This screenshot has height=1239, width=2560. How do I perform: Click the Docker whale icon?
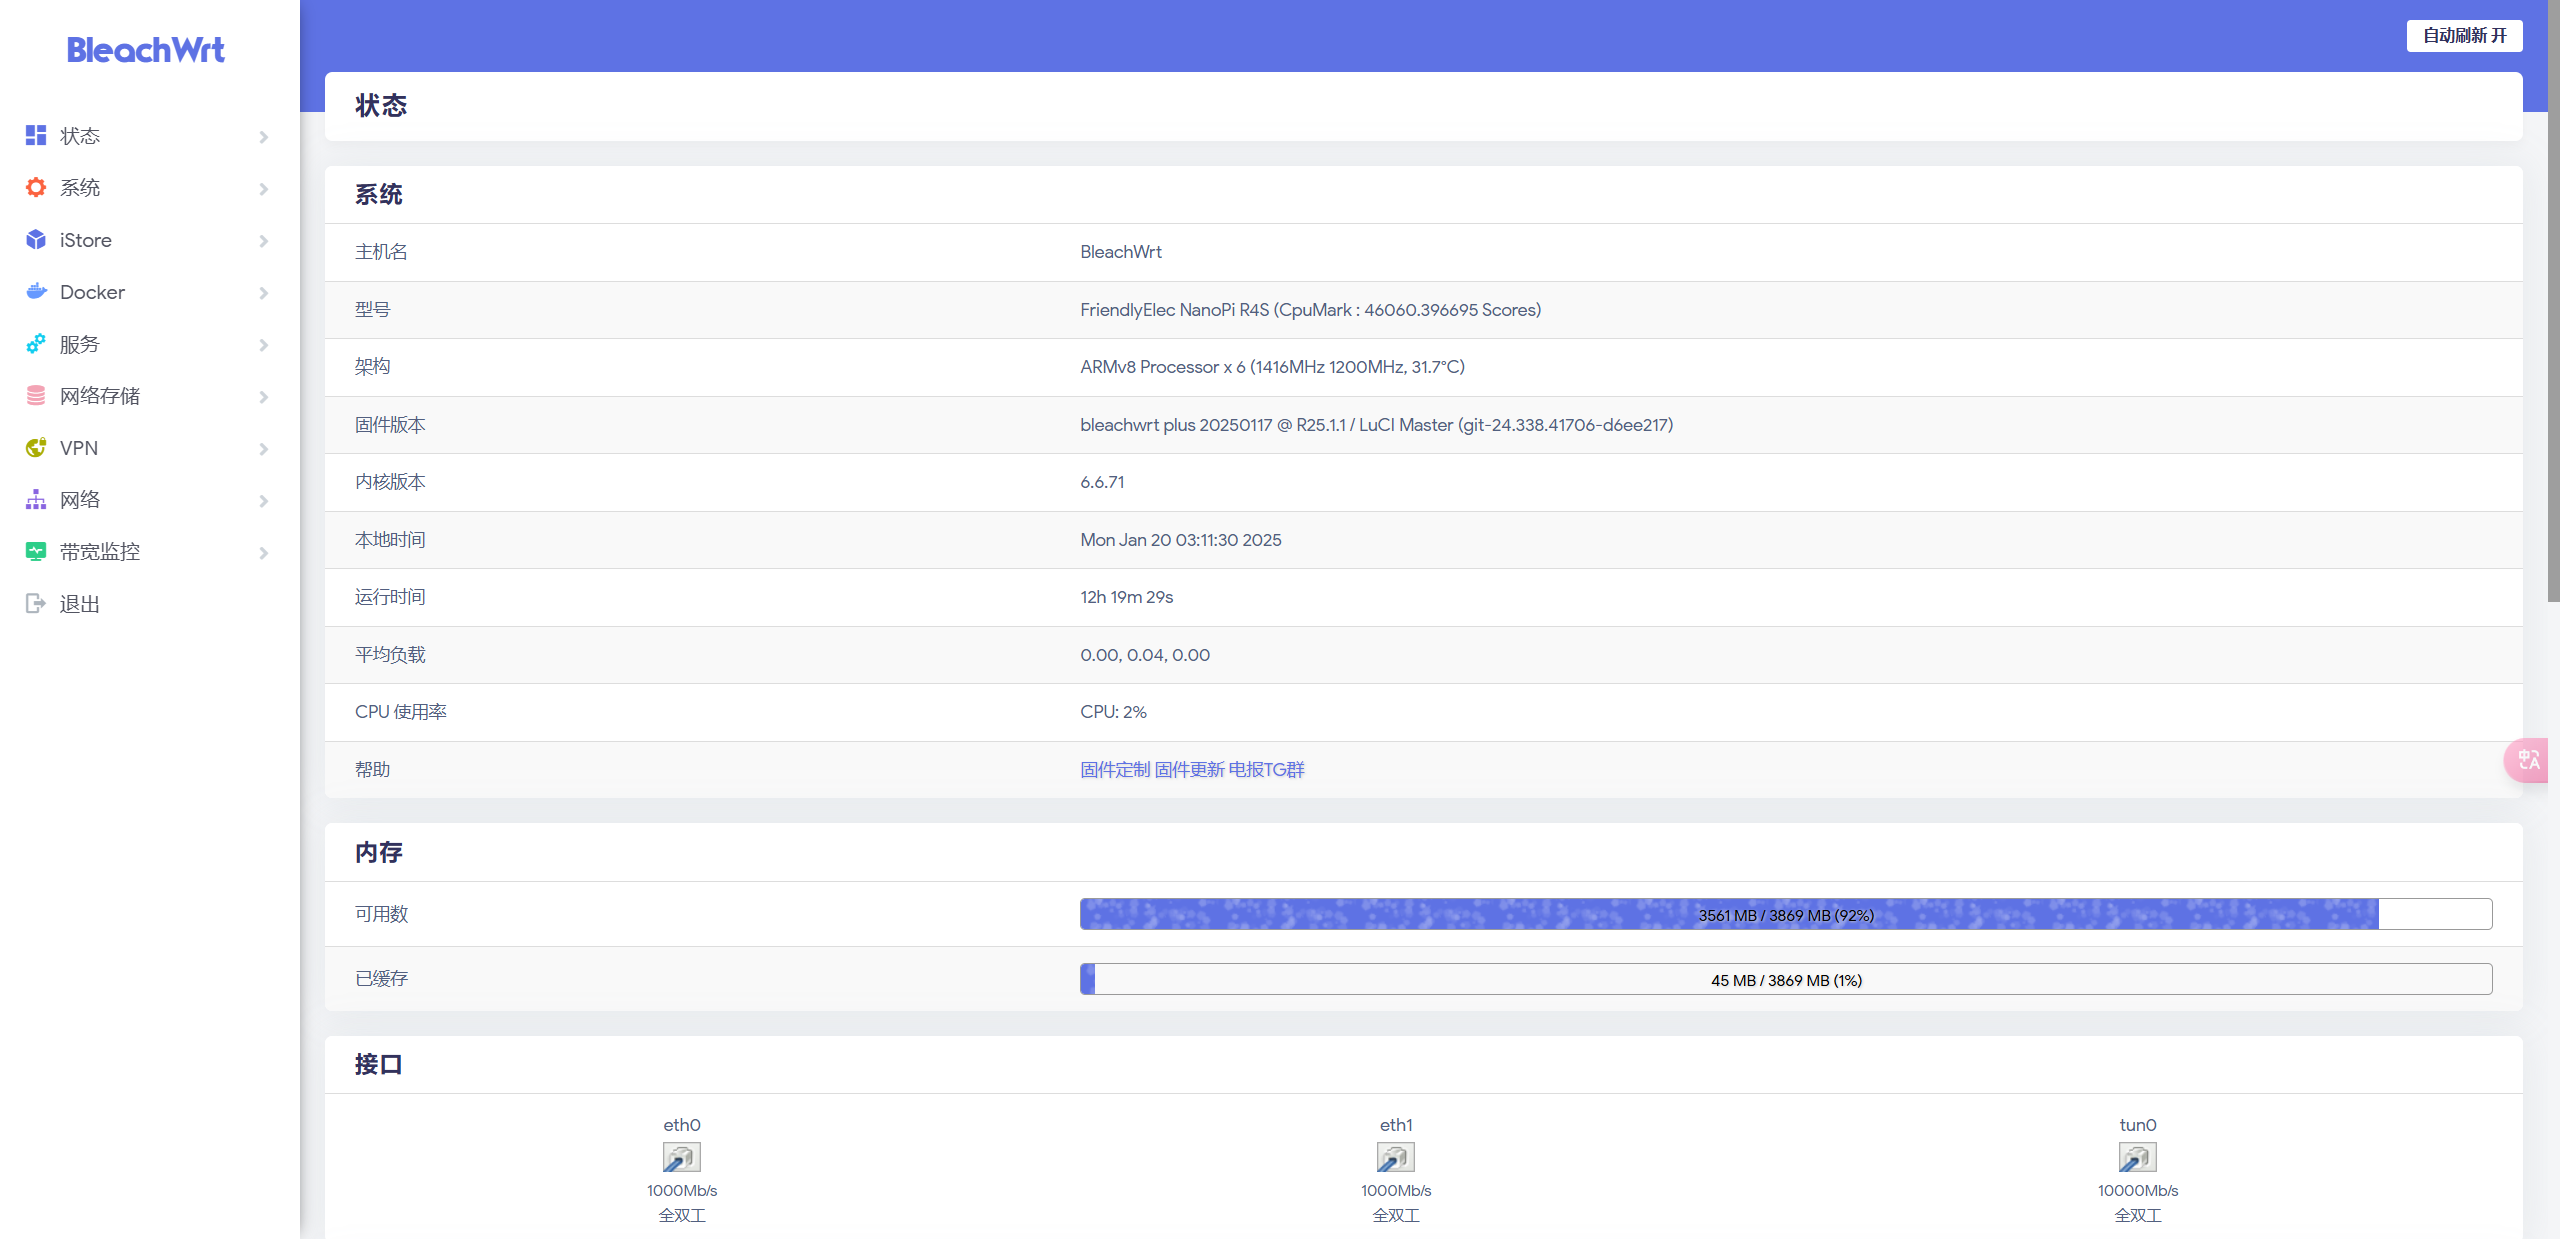click(x=36, y=291)
